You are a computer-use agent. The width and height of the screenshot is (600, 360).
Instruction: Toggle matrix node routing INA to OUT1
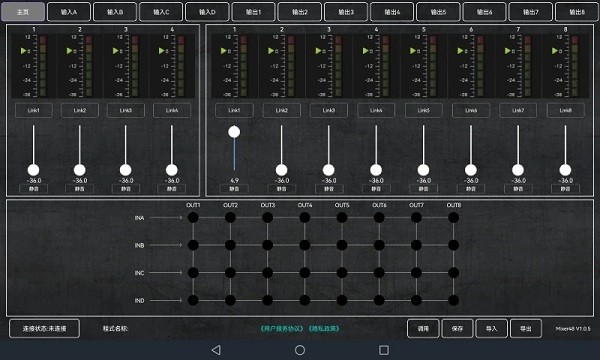point(193,217)
